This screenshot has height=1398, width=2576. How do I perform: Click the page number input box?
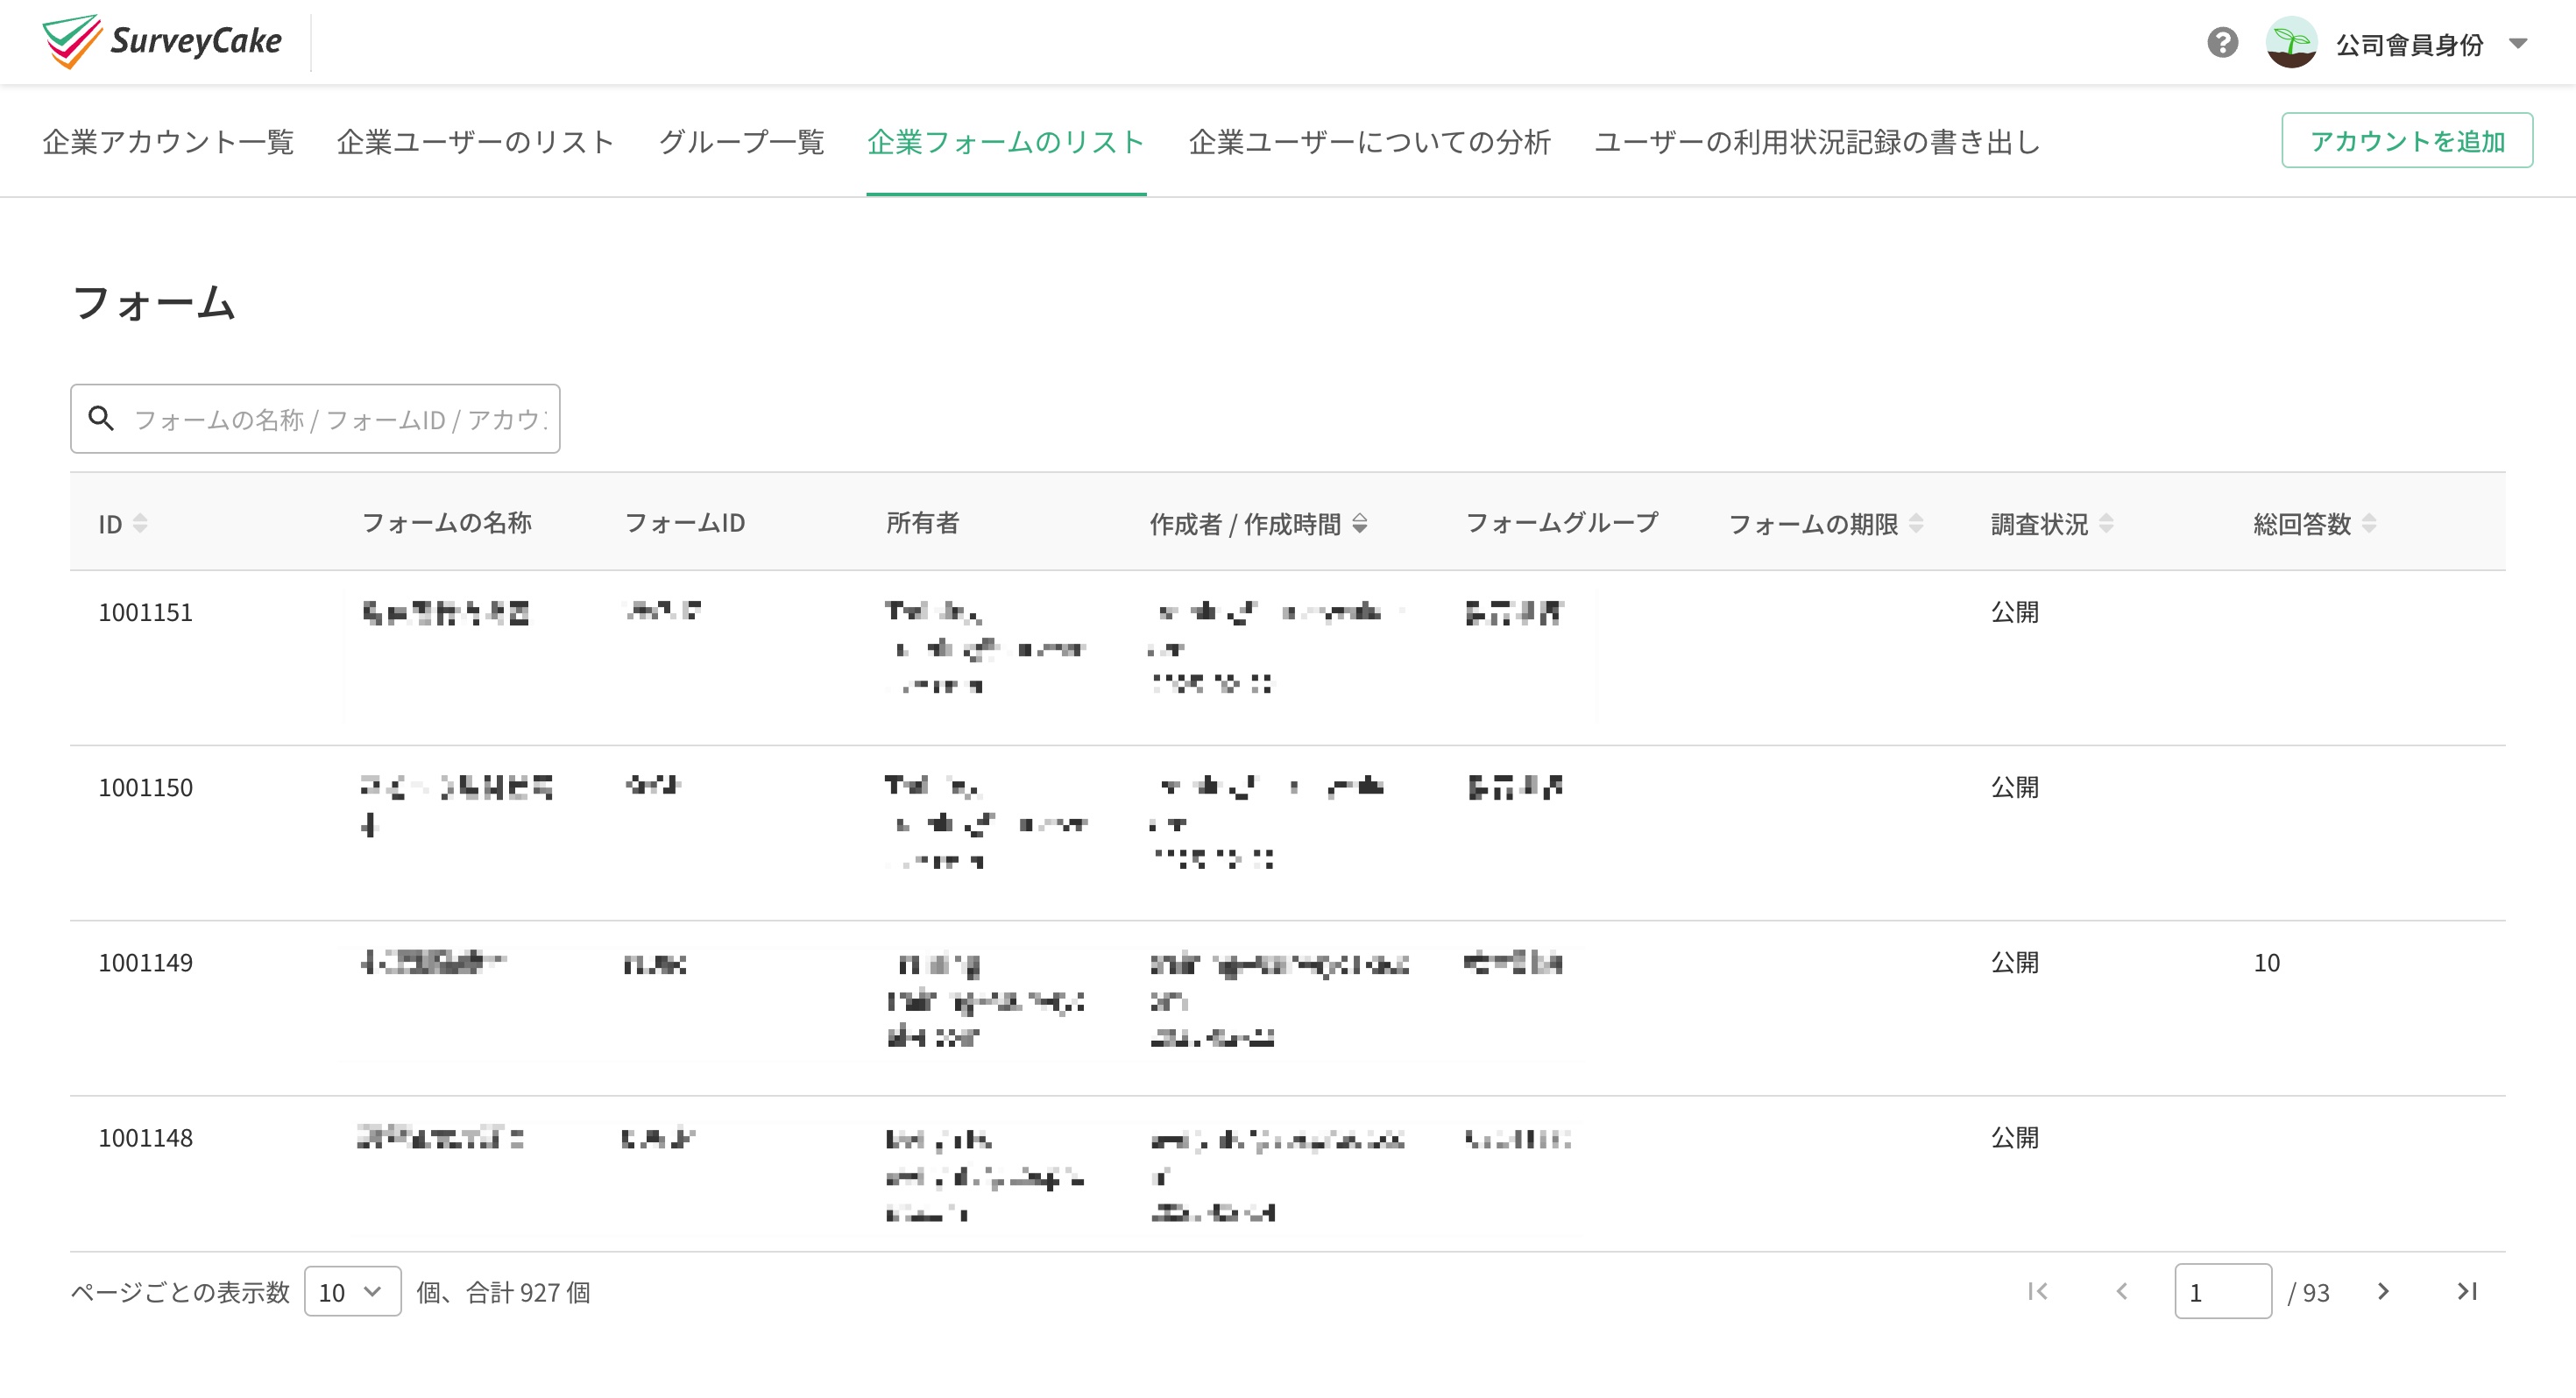[2222, 1291]
